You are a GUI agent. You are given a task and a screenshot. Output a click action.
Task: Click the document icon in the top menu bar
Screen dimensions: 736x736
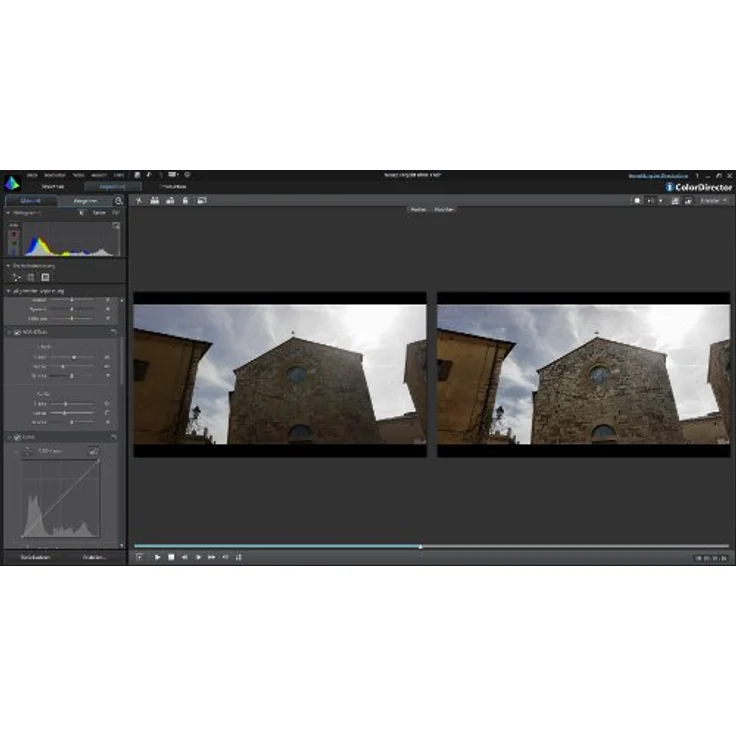pos(137,175)
